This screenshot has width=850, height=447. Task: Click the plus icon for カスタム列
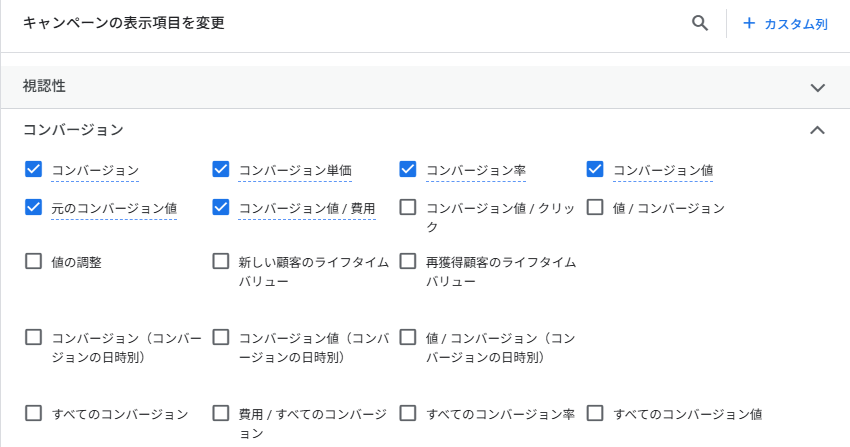click(x=749, y=23)
